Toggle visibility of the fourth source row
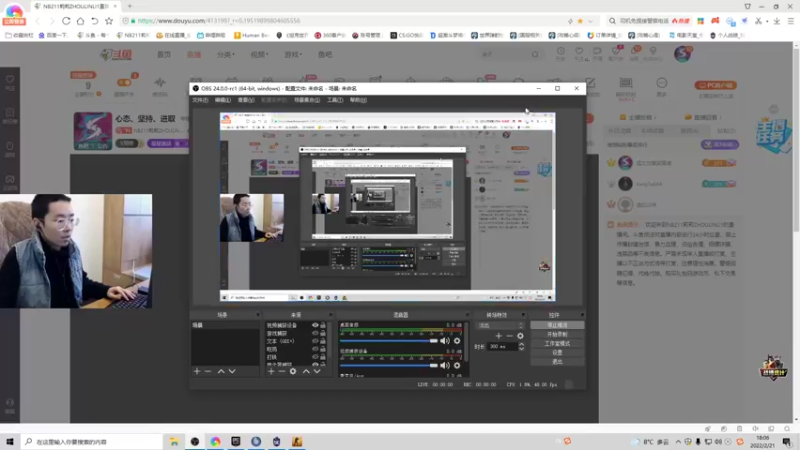The width and height of the screenshot is (800, 450). 315,349
